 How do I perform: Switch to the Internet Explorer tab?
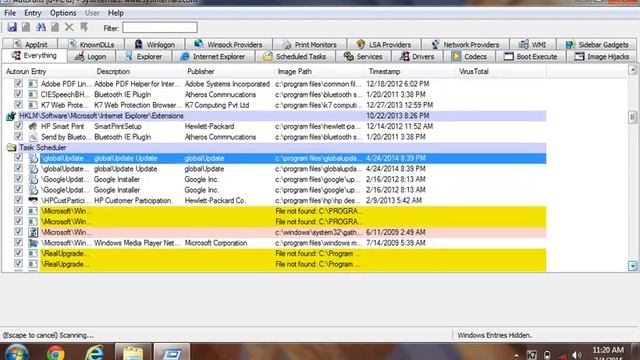coord(213,56)
